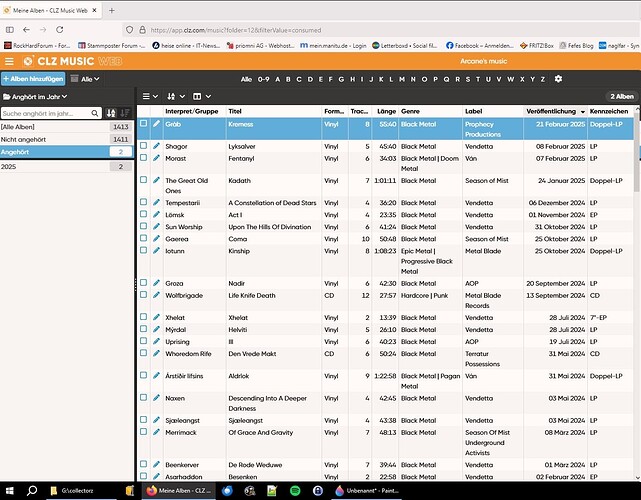Filter albums by letter M
This screenshot has width=641, height=500.
pyautogui.click(x=402, y=79)
